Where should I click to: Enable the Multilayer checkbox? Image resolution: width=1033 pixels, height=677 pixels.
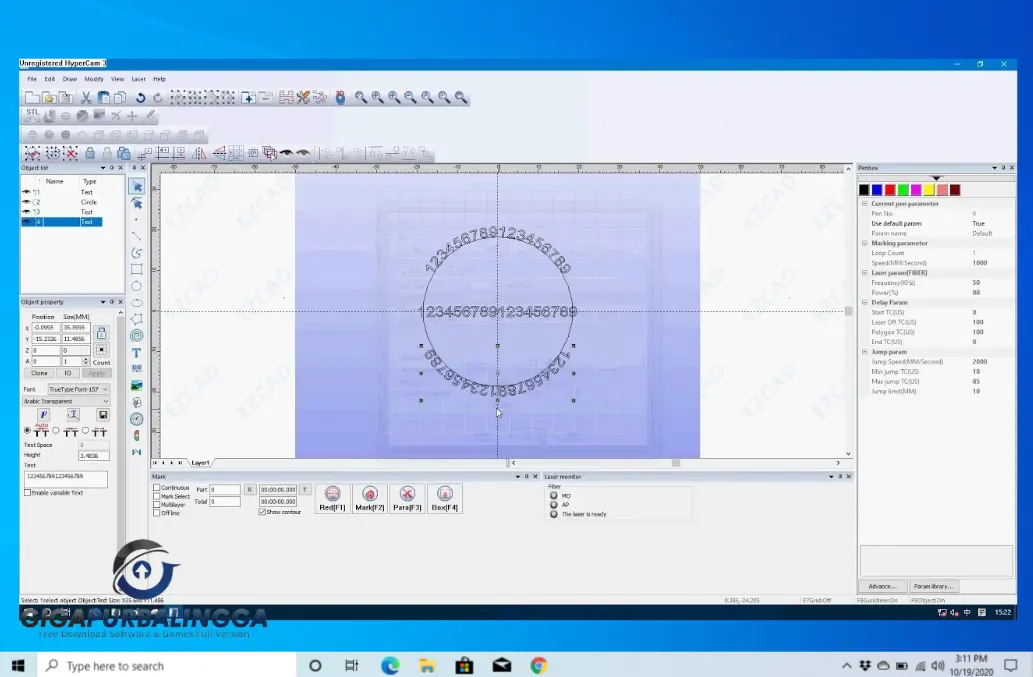(157, 504)
